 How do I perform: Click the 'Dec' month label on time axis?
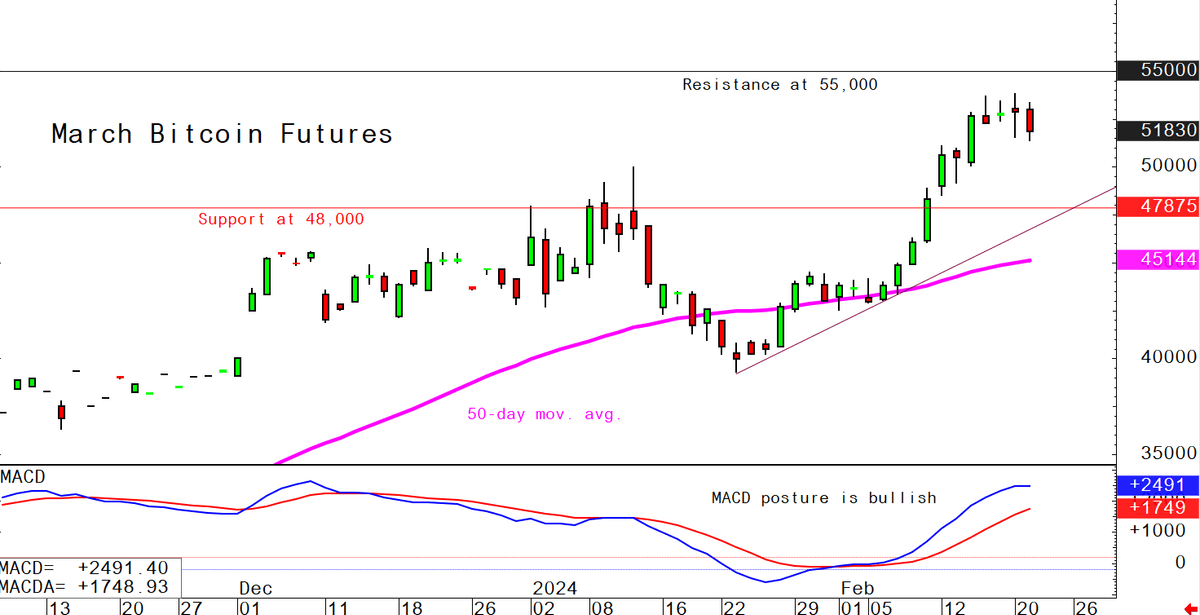[256, 587]
